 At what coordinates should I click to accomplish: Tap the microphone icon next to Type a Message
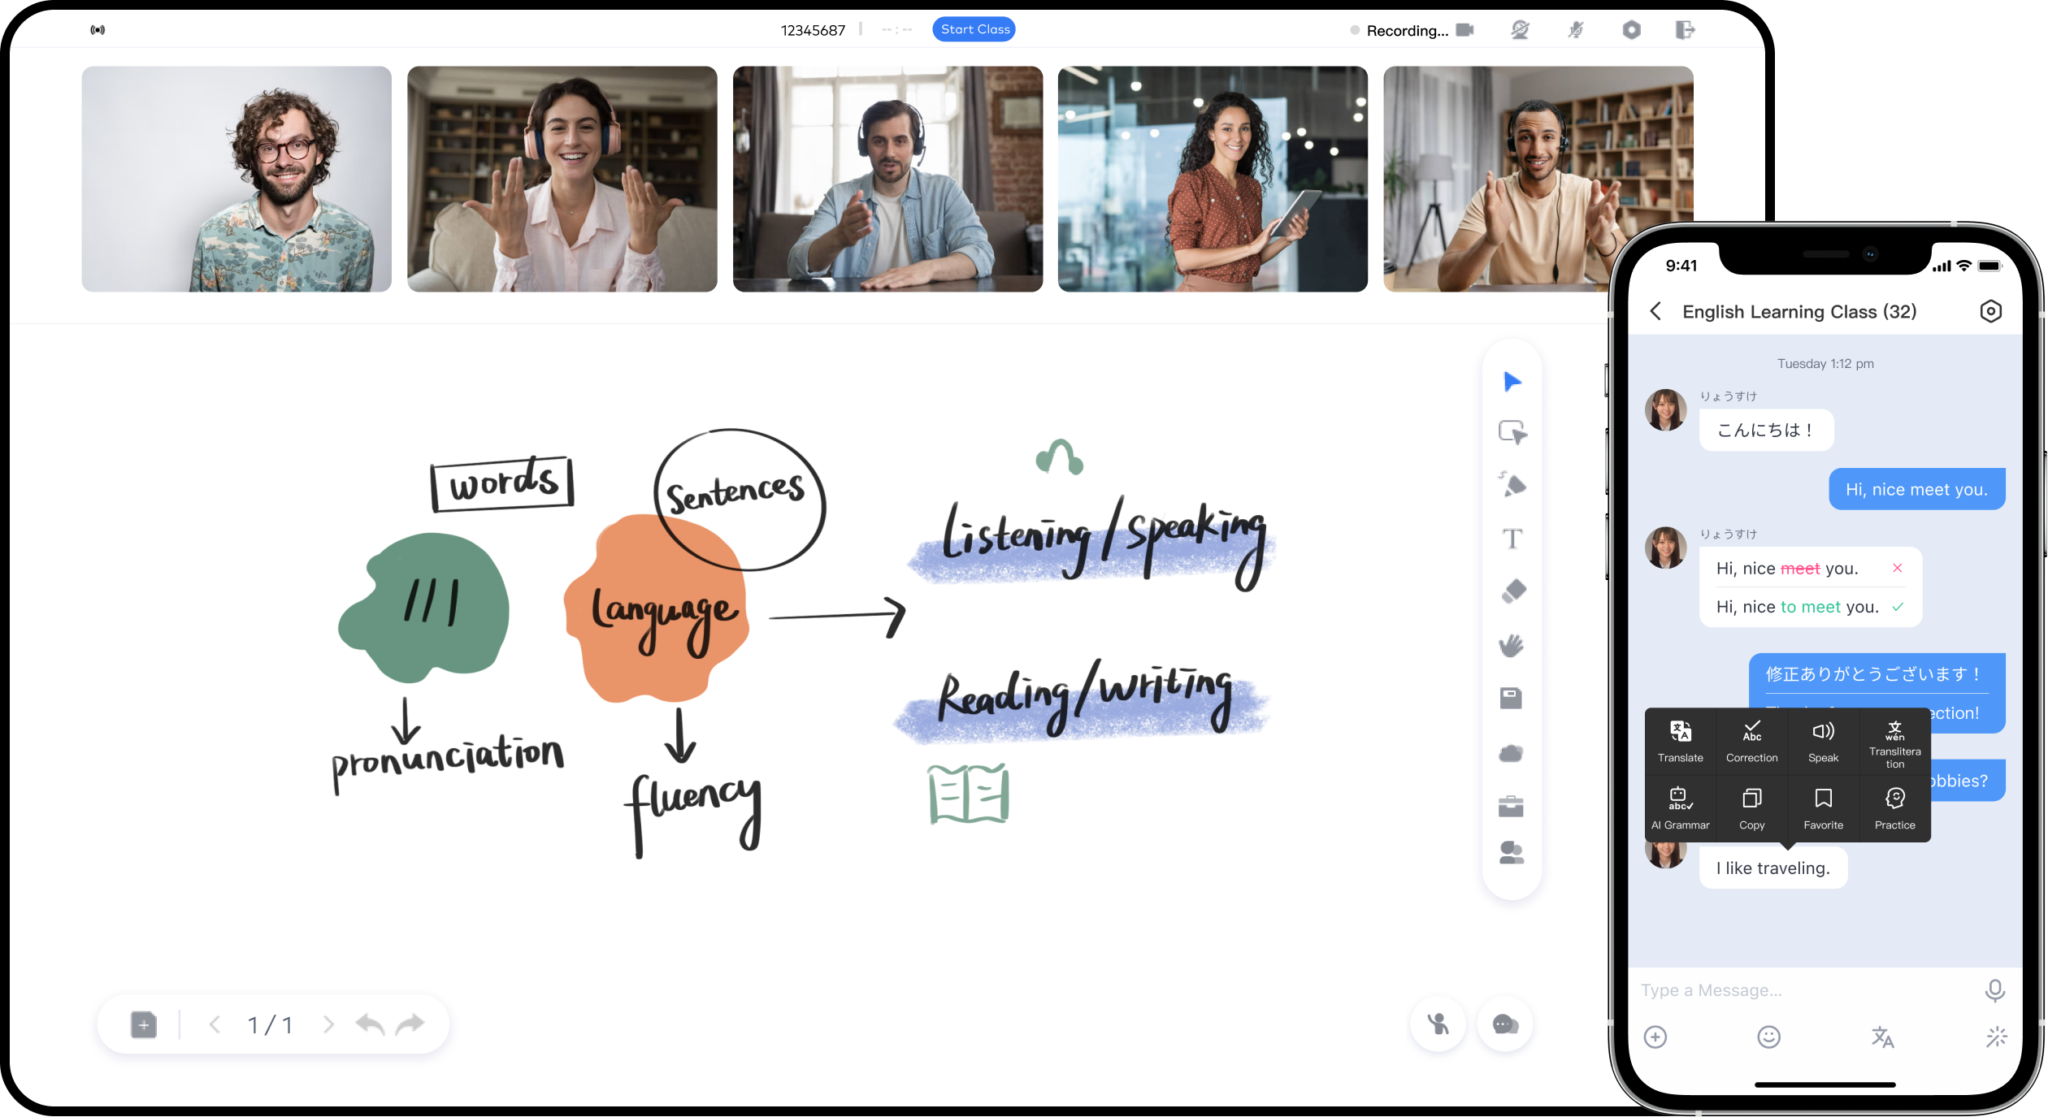[1994, 990]
